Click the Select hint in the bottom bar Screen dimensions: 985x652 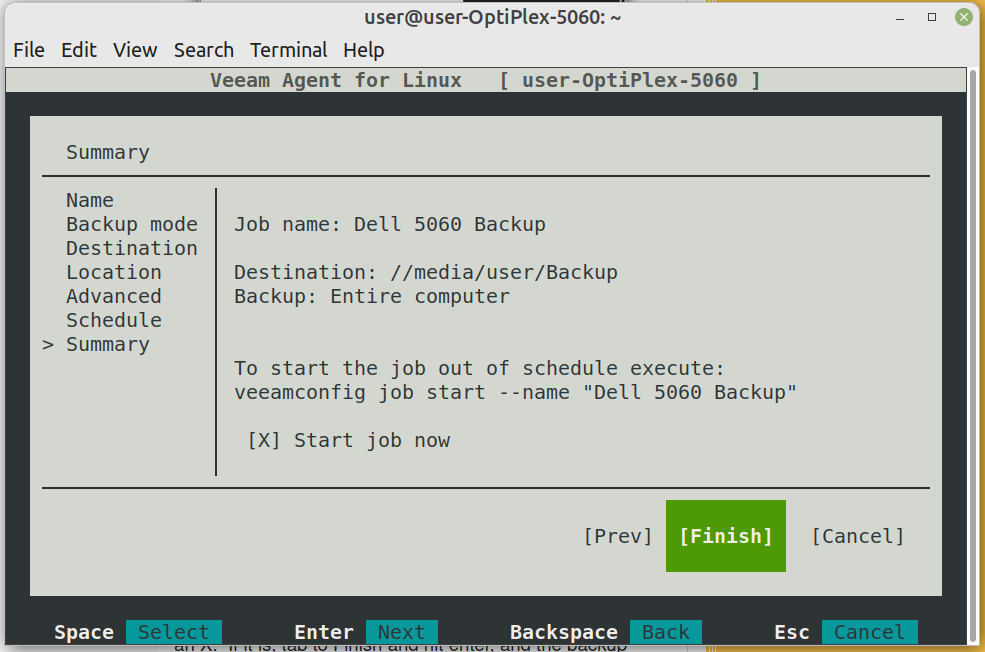(173, 632)
